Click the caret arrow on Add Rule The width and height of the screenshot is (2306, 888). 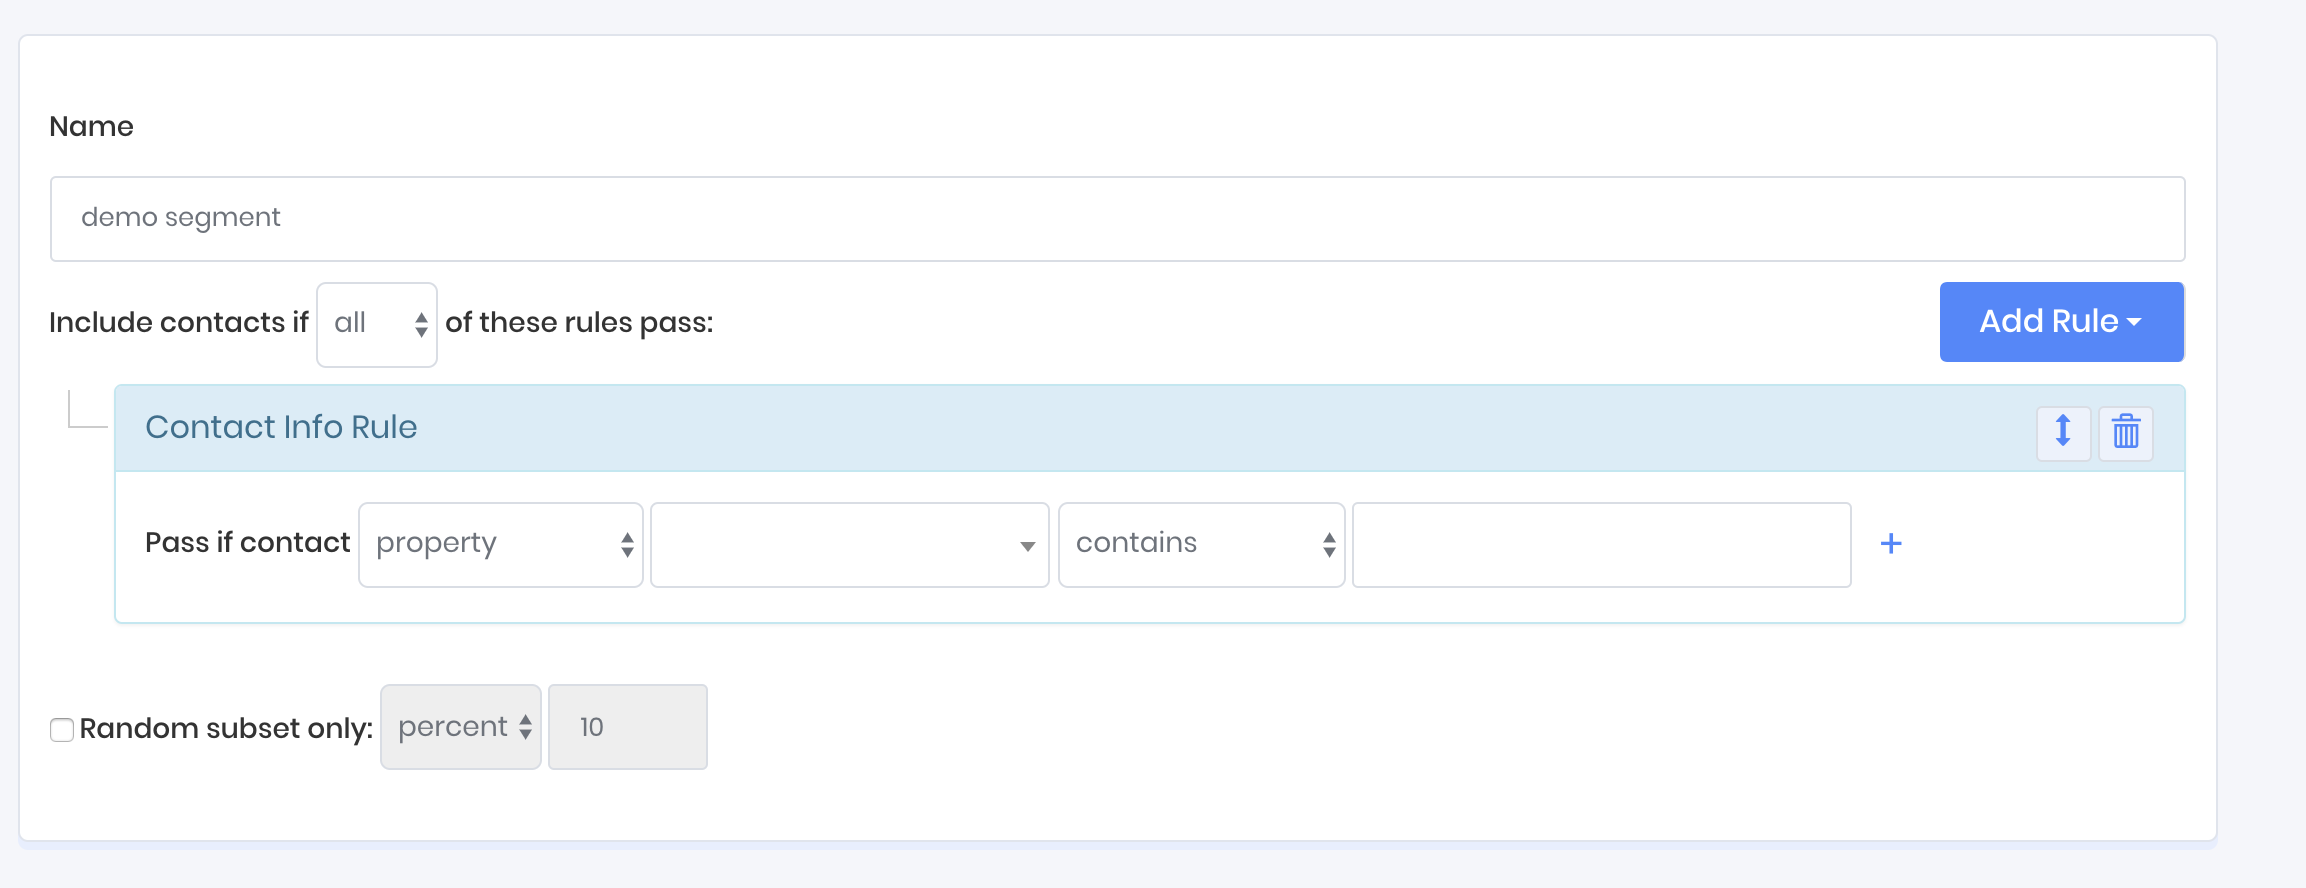coord(2134,322)
